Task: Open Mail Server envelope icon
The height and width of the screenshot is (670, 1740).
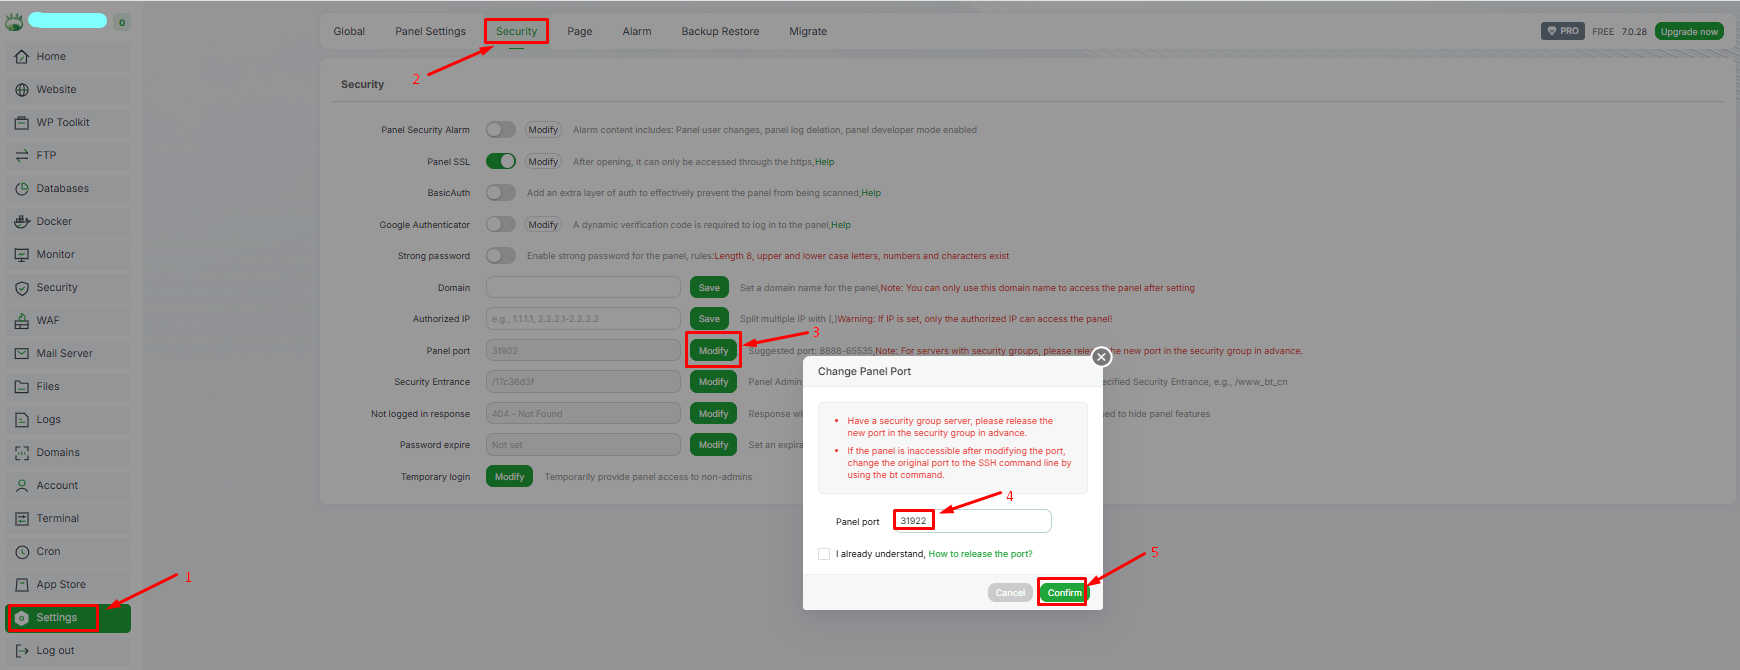Action: click(x=22, y=354)
